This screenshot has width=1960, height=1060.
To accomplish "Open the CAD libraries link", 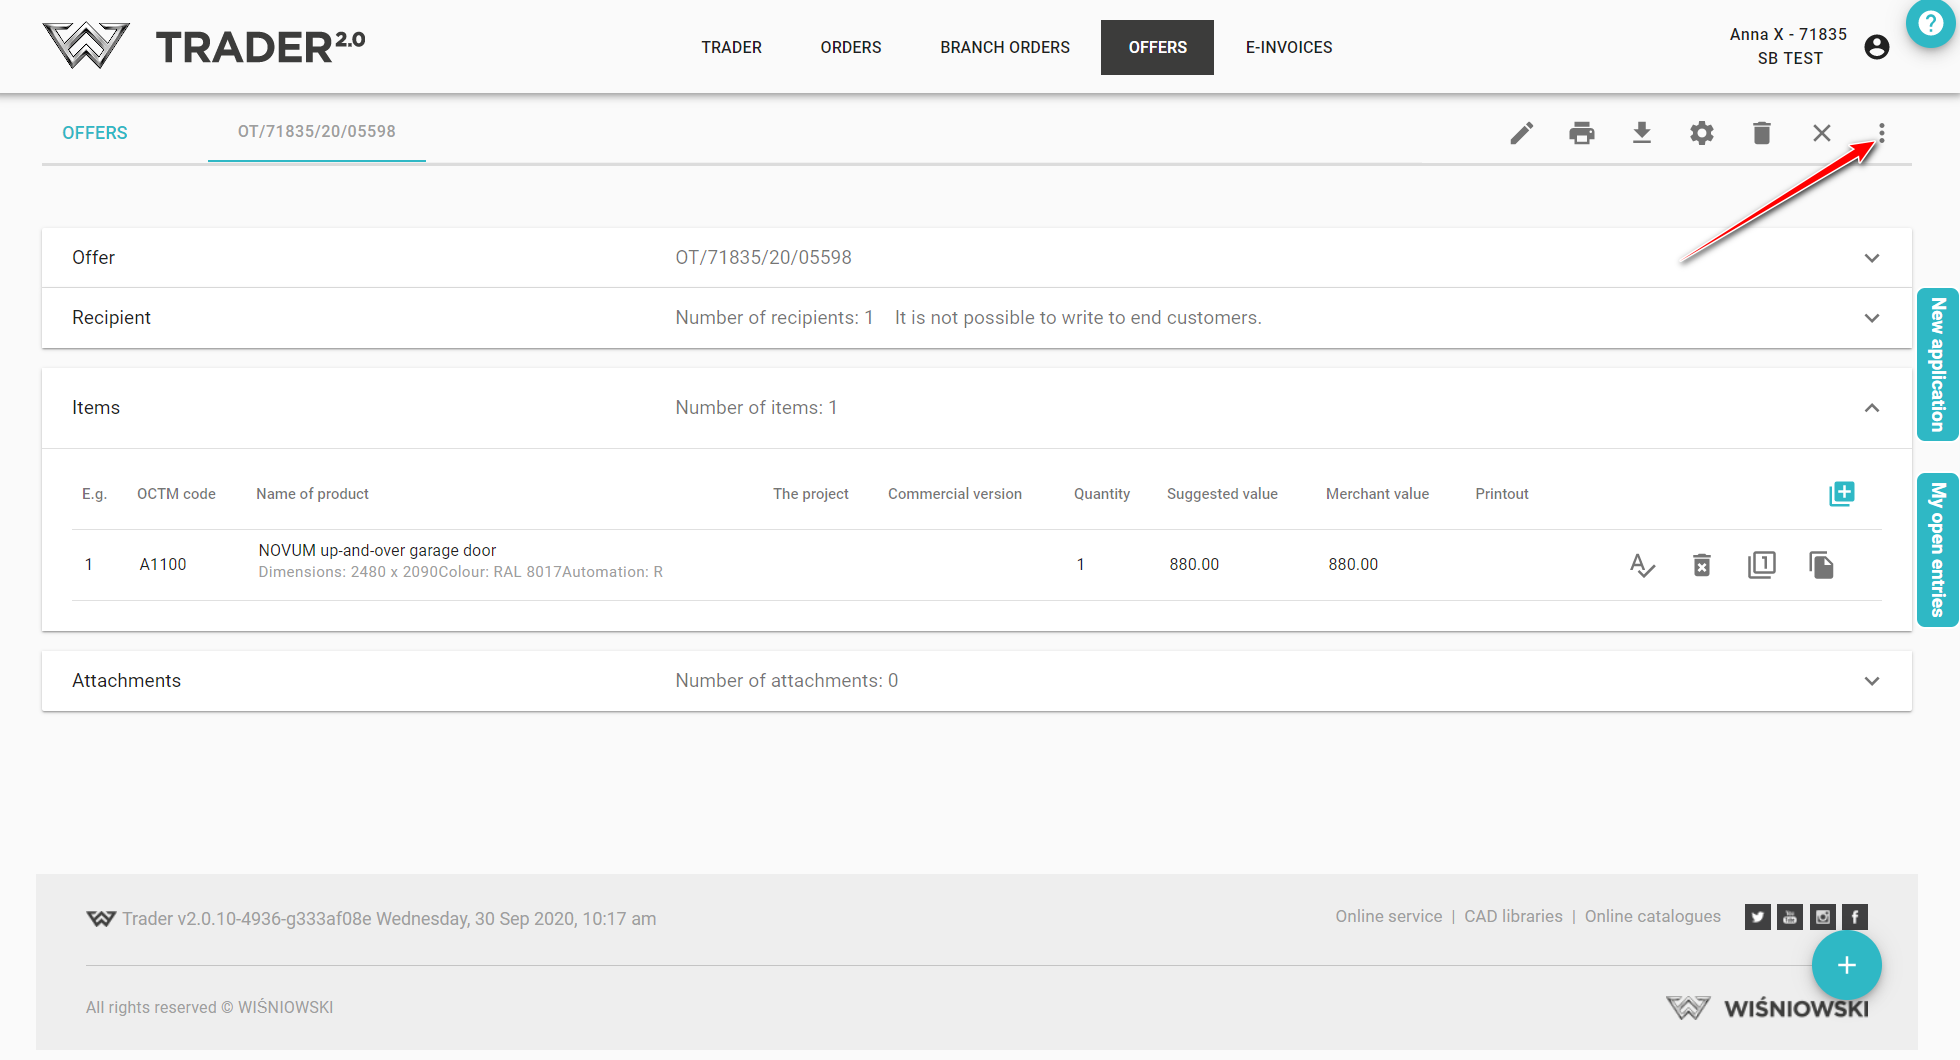I will (x=1513, y=916).
